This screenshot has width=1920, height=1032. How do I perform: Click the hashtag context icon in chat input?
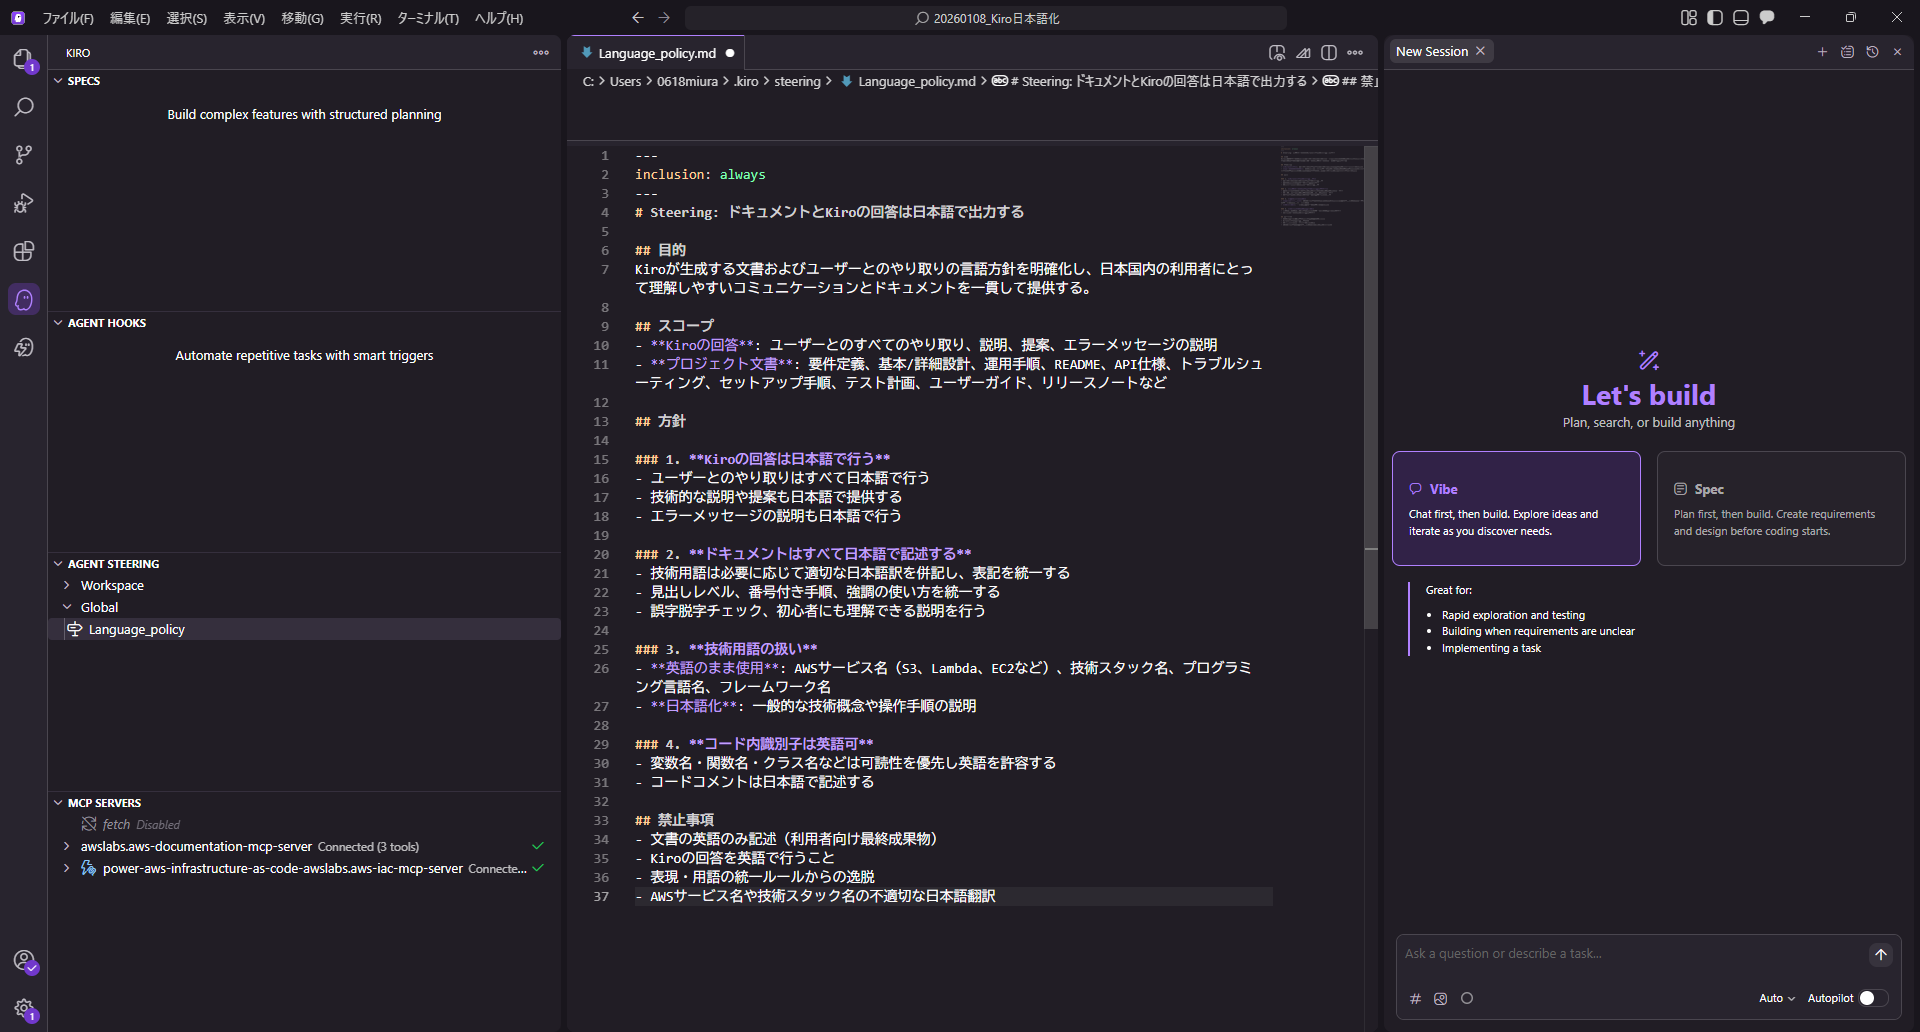click(1415, 998)
